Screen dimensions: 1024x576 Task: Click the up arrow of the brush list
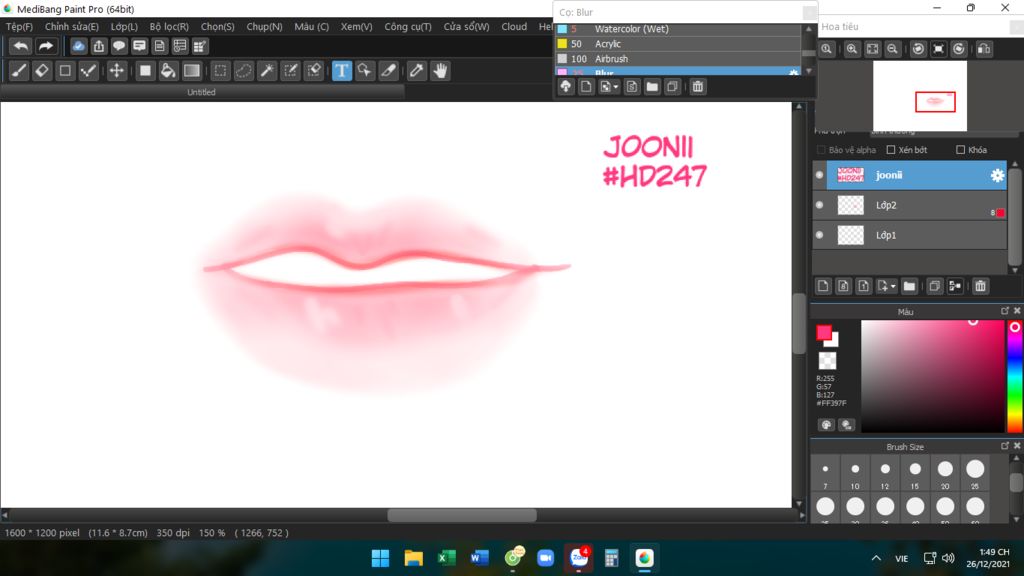pyautogui.click(x=809, y=29)
